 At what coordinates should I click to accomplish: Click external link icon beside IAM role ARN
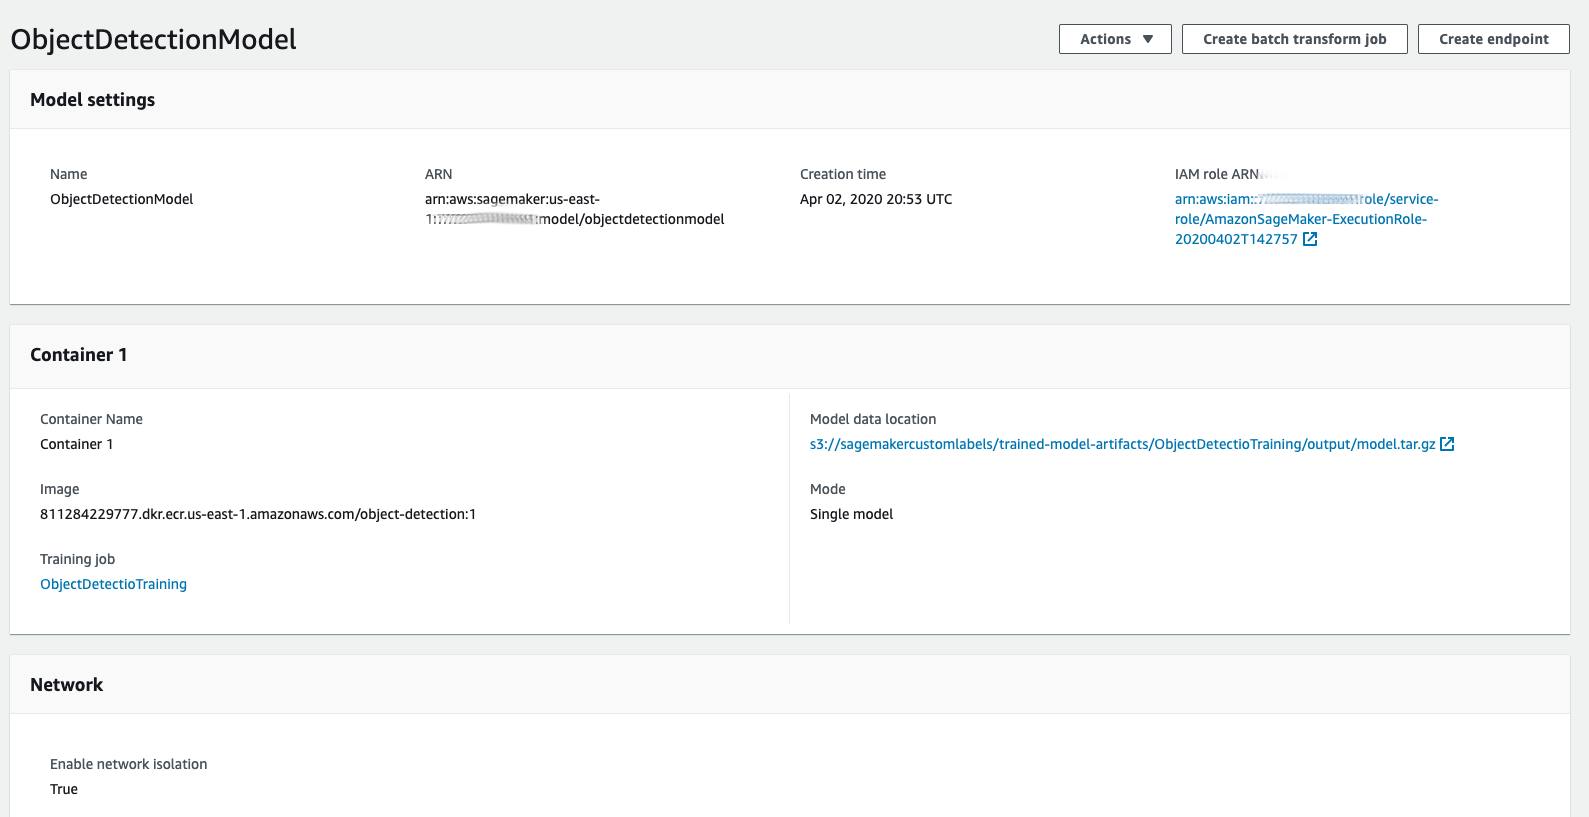tap(1310, 239)
